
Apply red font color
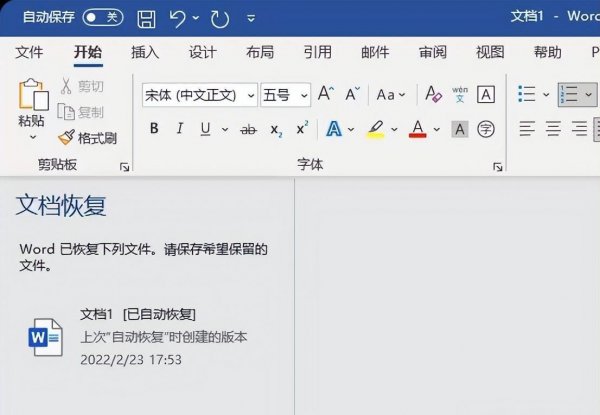418,129
